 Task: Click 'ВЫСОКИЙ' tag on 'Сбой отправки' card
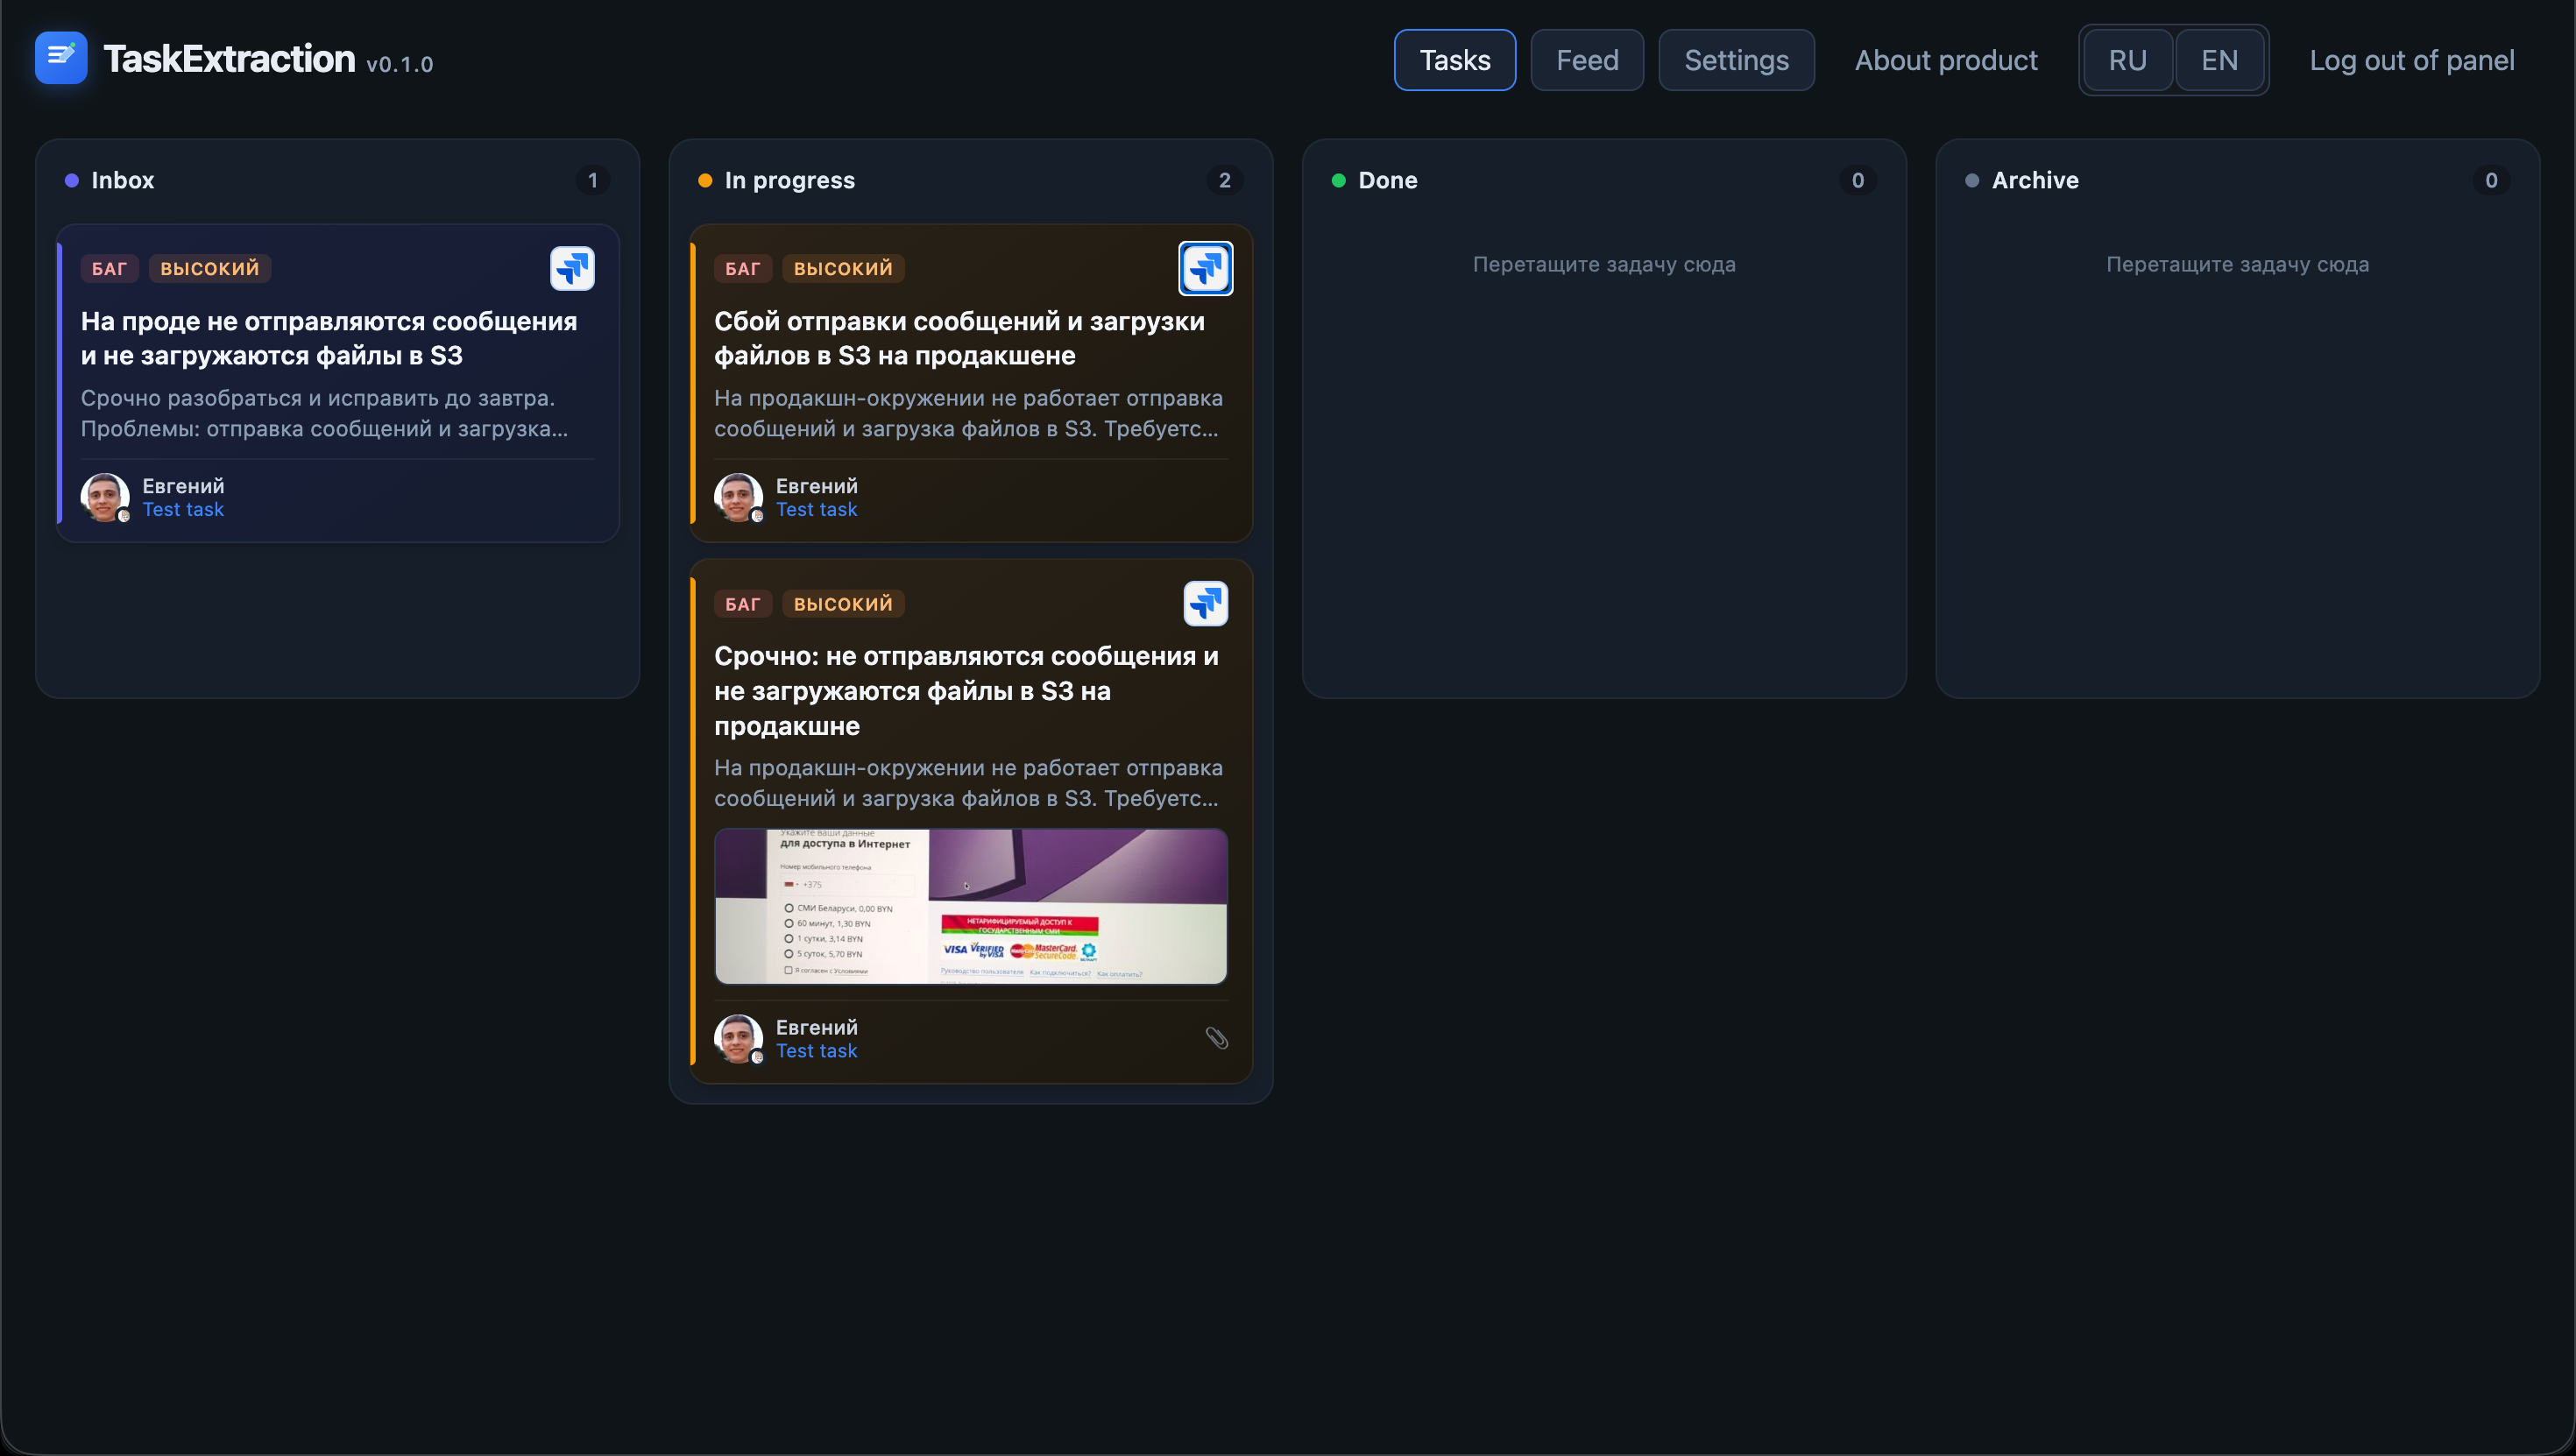(843, 268)
